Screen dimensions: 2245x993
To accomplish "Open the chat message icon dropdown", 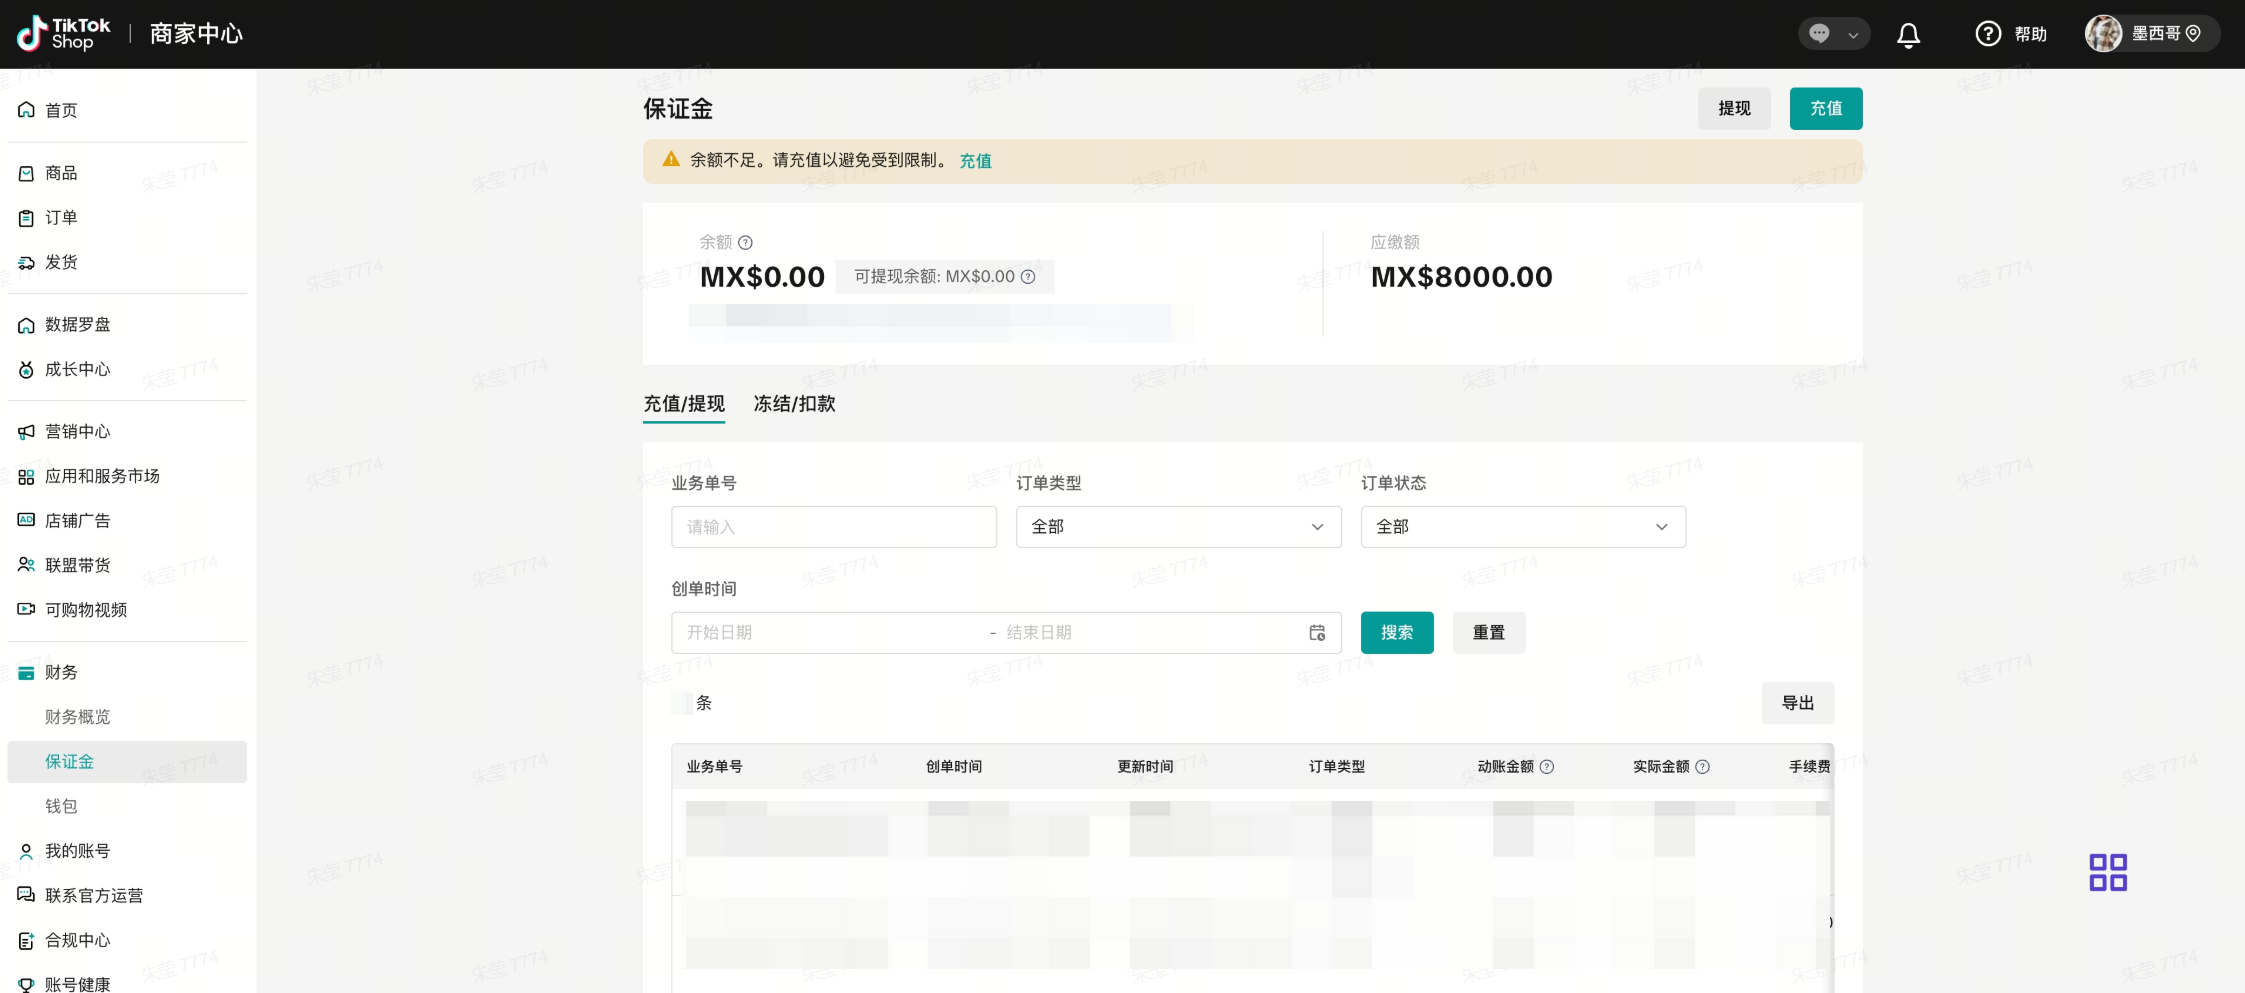I will click(1833, 34).
